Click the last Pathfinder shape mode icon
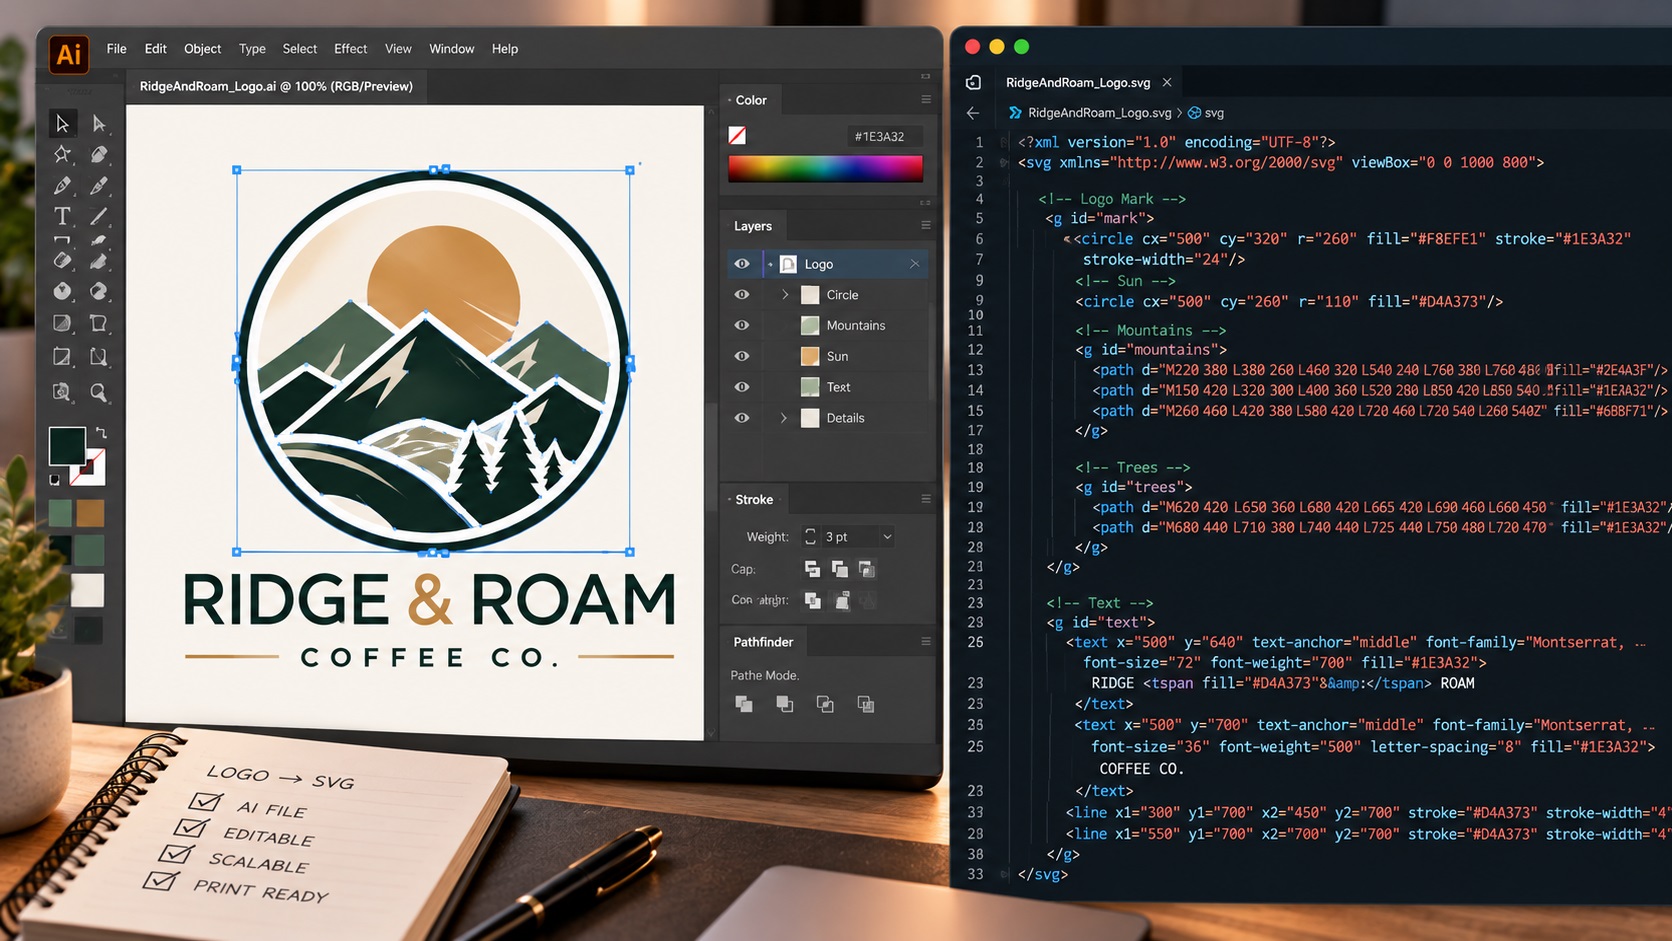1672x941 pixels. click(865, 704)
